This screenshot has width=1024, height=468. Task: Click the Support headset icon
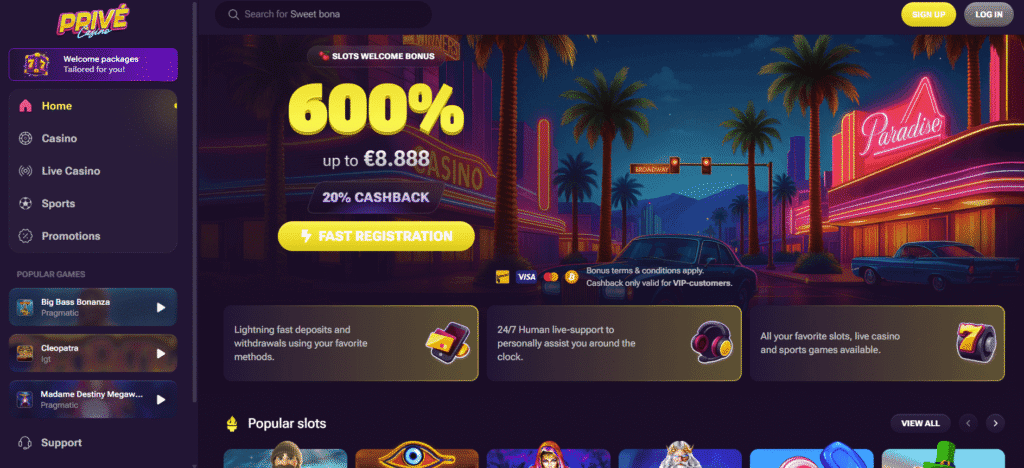(x=25, y=443)
